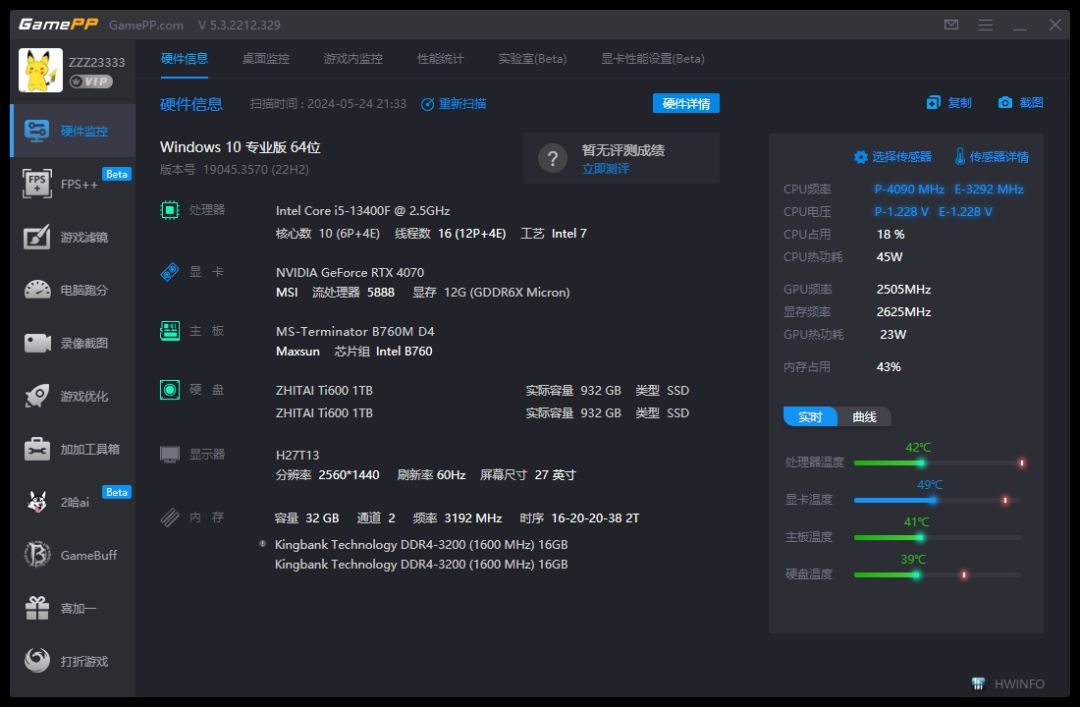Click first Kingbank DDR4-3200 16GB row

coord(422,544)
